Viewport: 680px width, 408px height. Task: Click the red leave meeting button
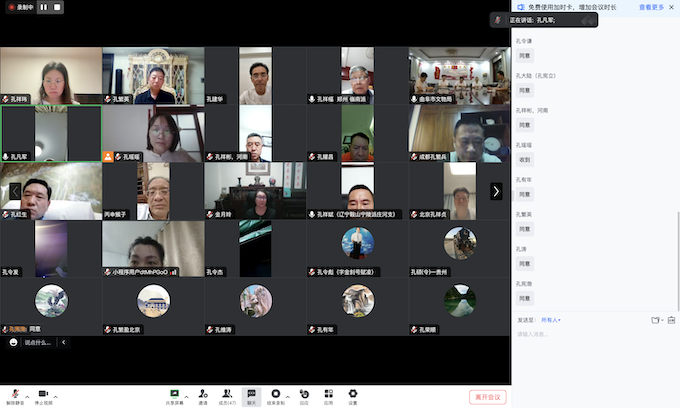coord(489,396)
